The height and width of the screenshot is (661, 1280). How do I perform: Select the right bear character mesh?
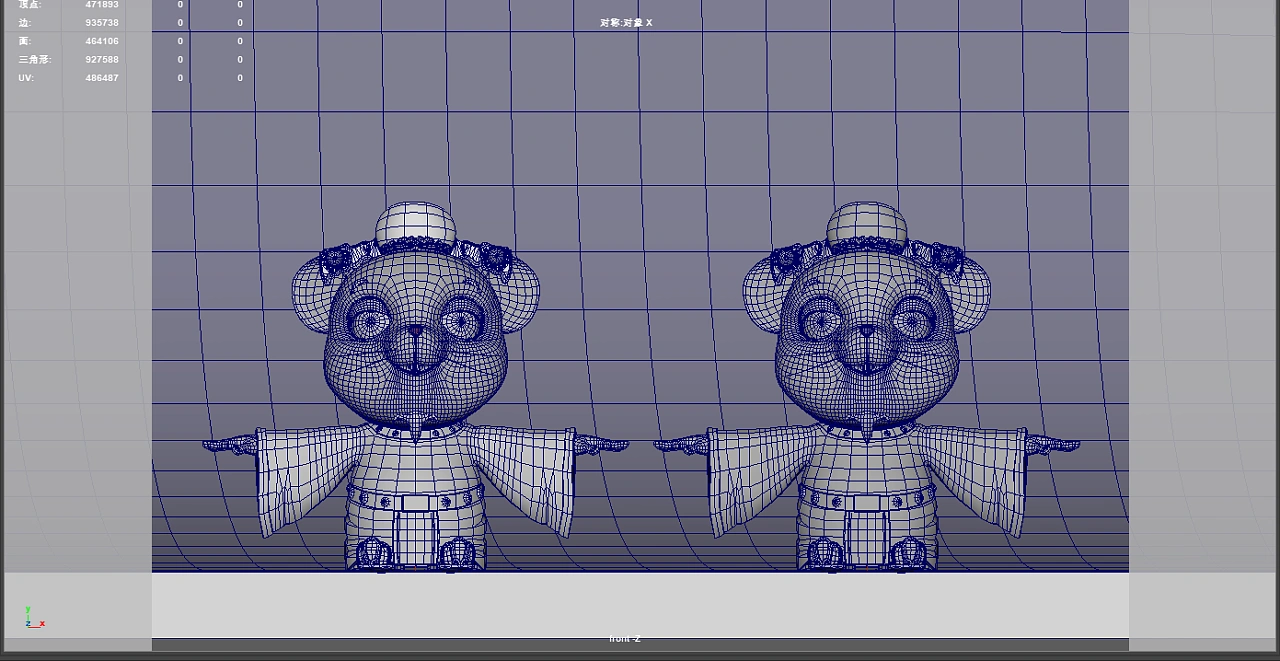[866, 387]
